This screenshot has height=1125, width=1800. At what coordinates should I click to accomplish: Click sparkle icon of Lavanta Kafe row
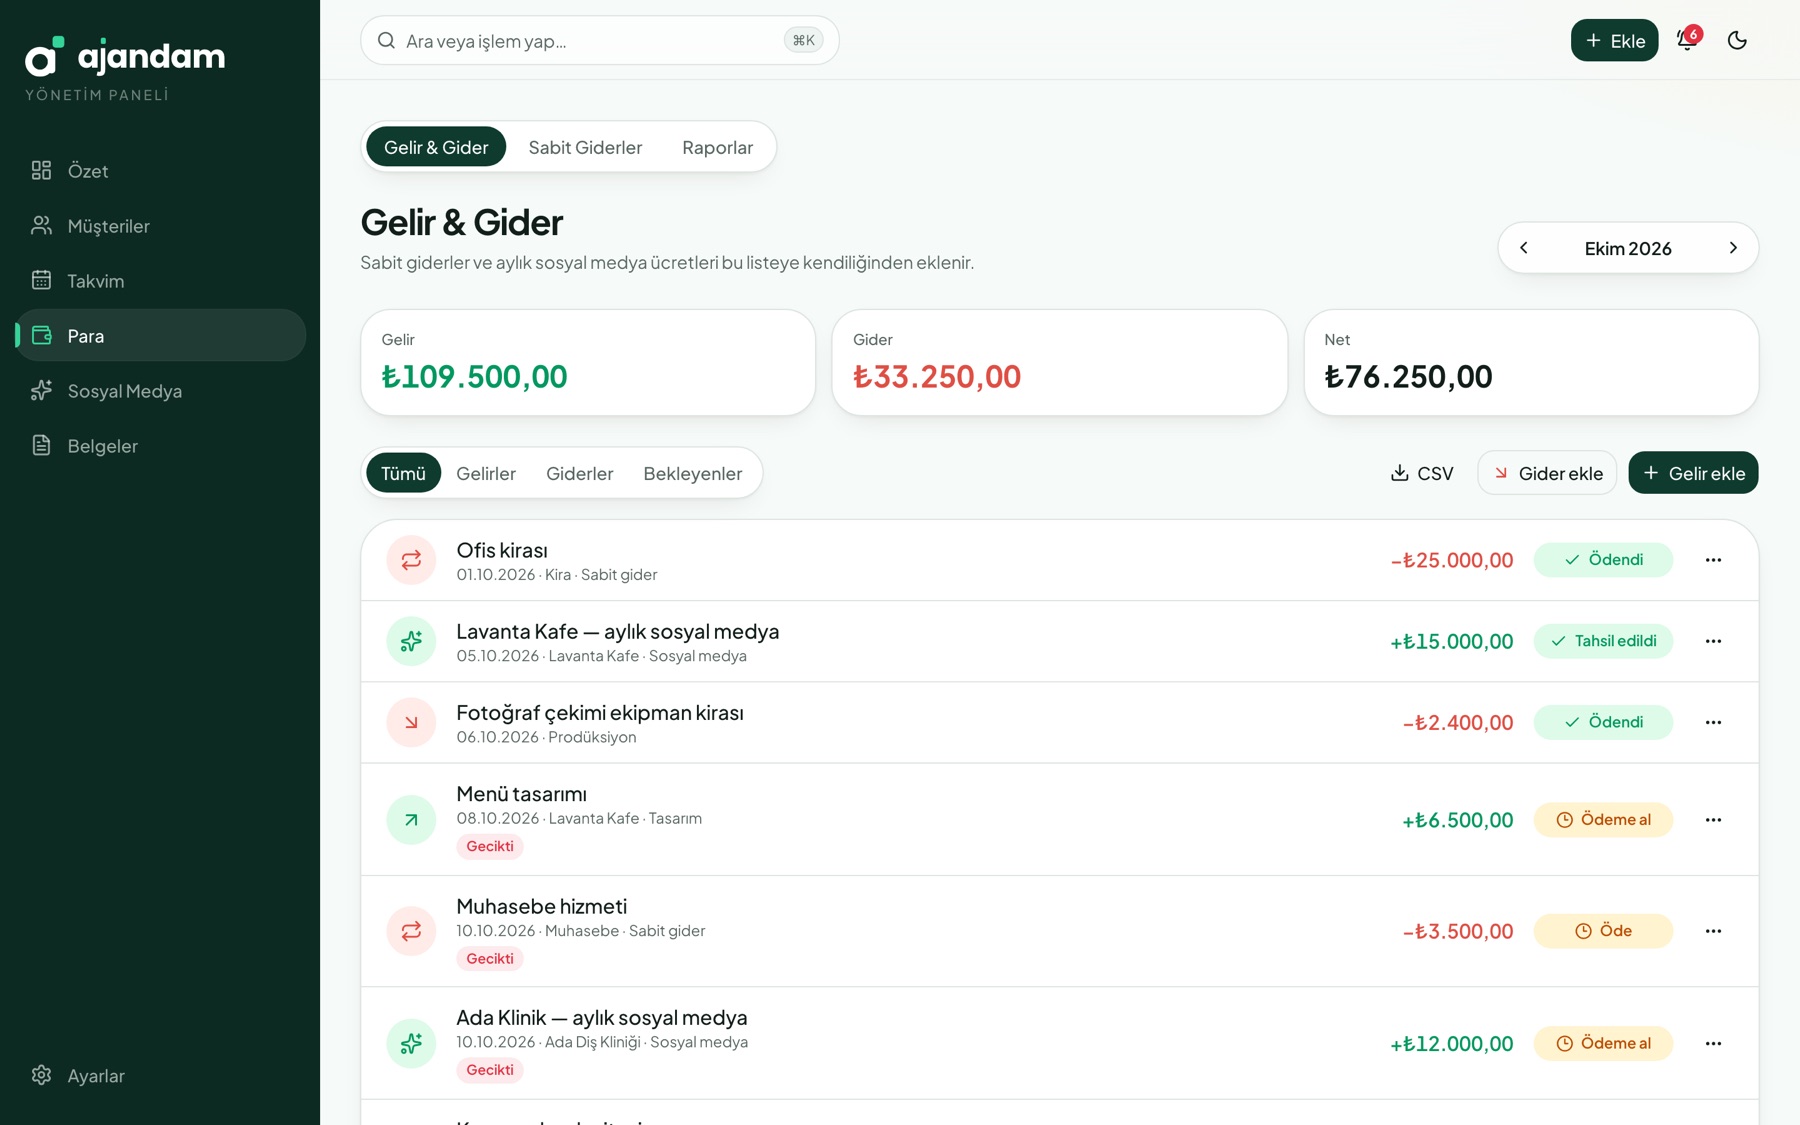coord(411,641)
